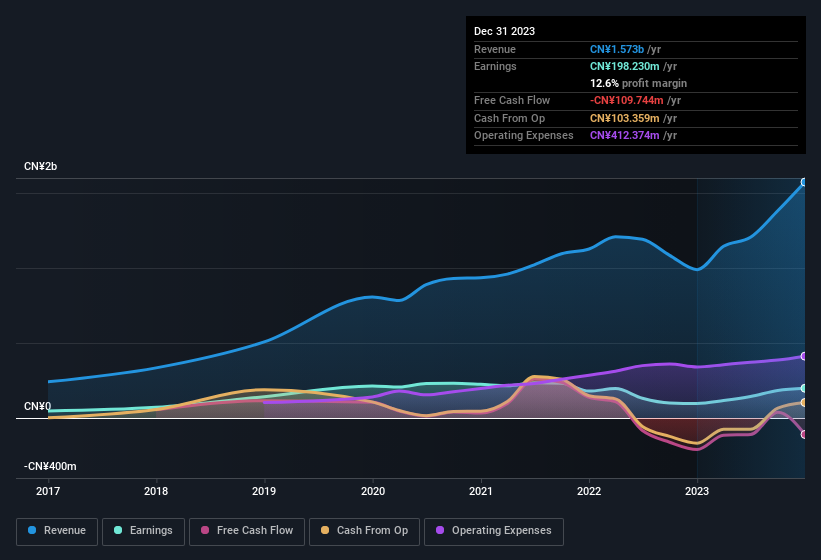The image size is (821, 560).
Task: Toggle the Revenue legend button
Action: (x=57, y=531)
